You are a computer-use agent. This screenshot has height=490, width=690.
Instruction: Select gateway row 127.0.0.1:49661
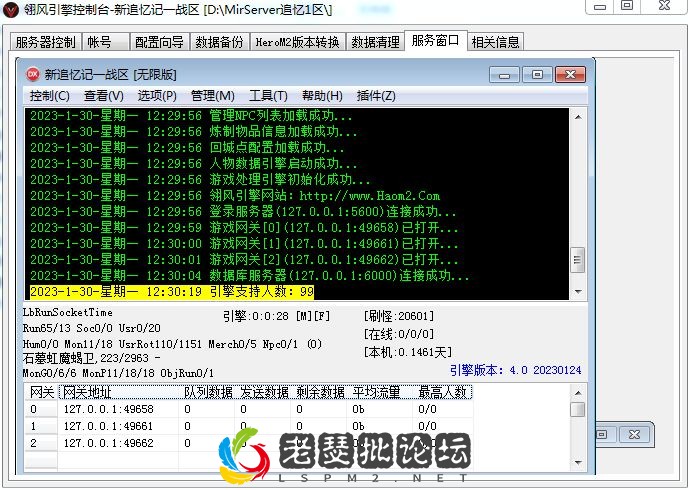tap(249, 426)
